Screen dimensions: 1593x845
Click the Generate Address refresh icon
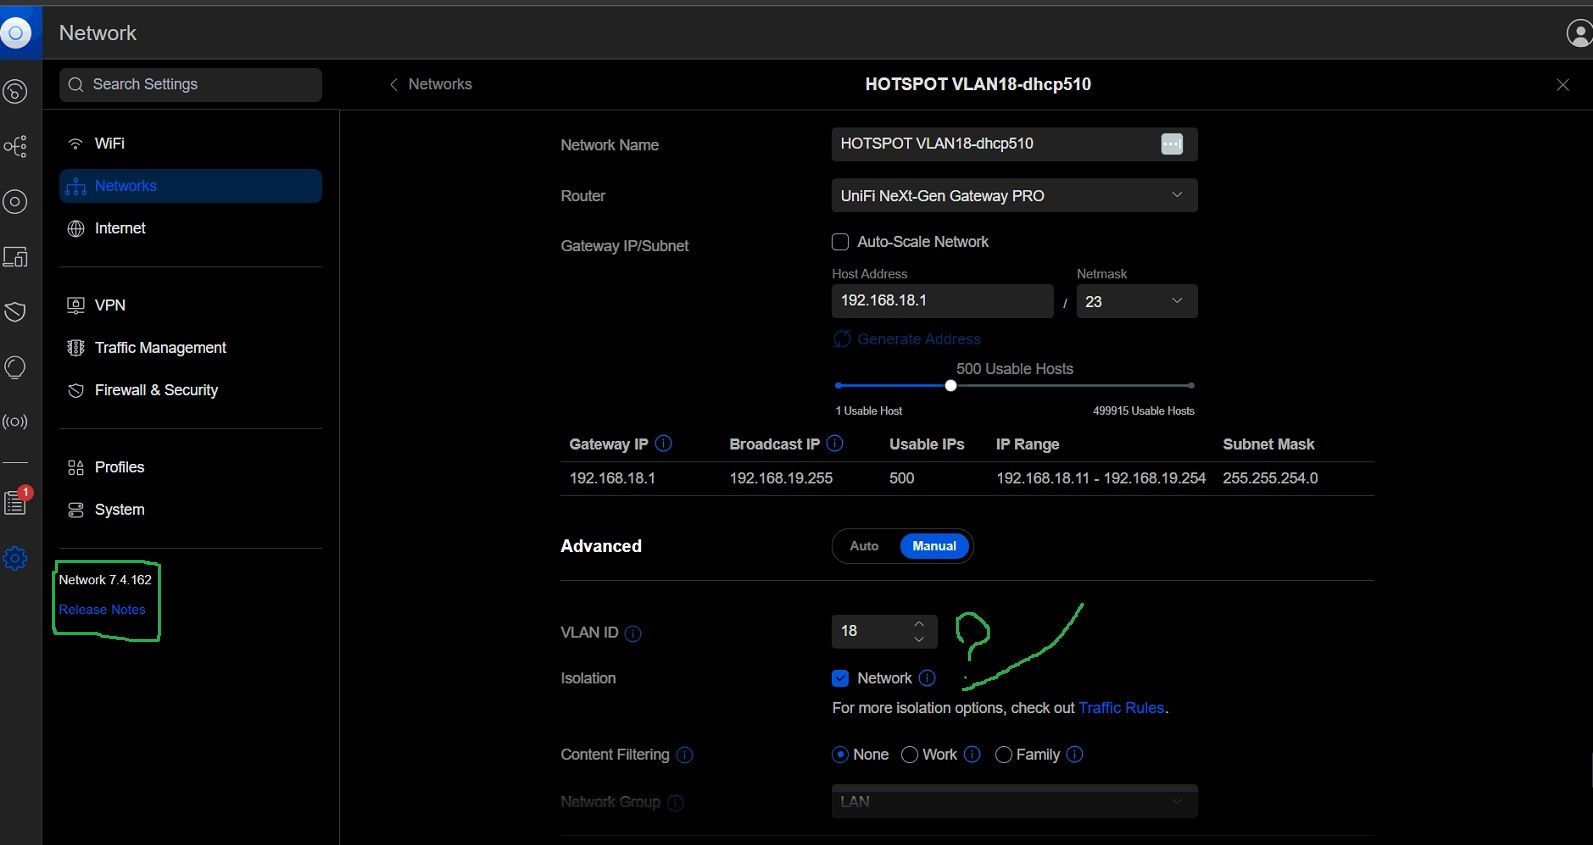(x=842, y=339)
